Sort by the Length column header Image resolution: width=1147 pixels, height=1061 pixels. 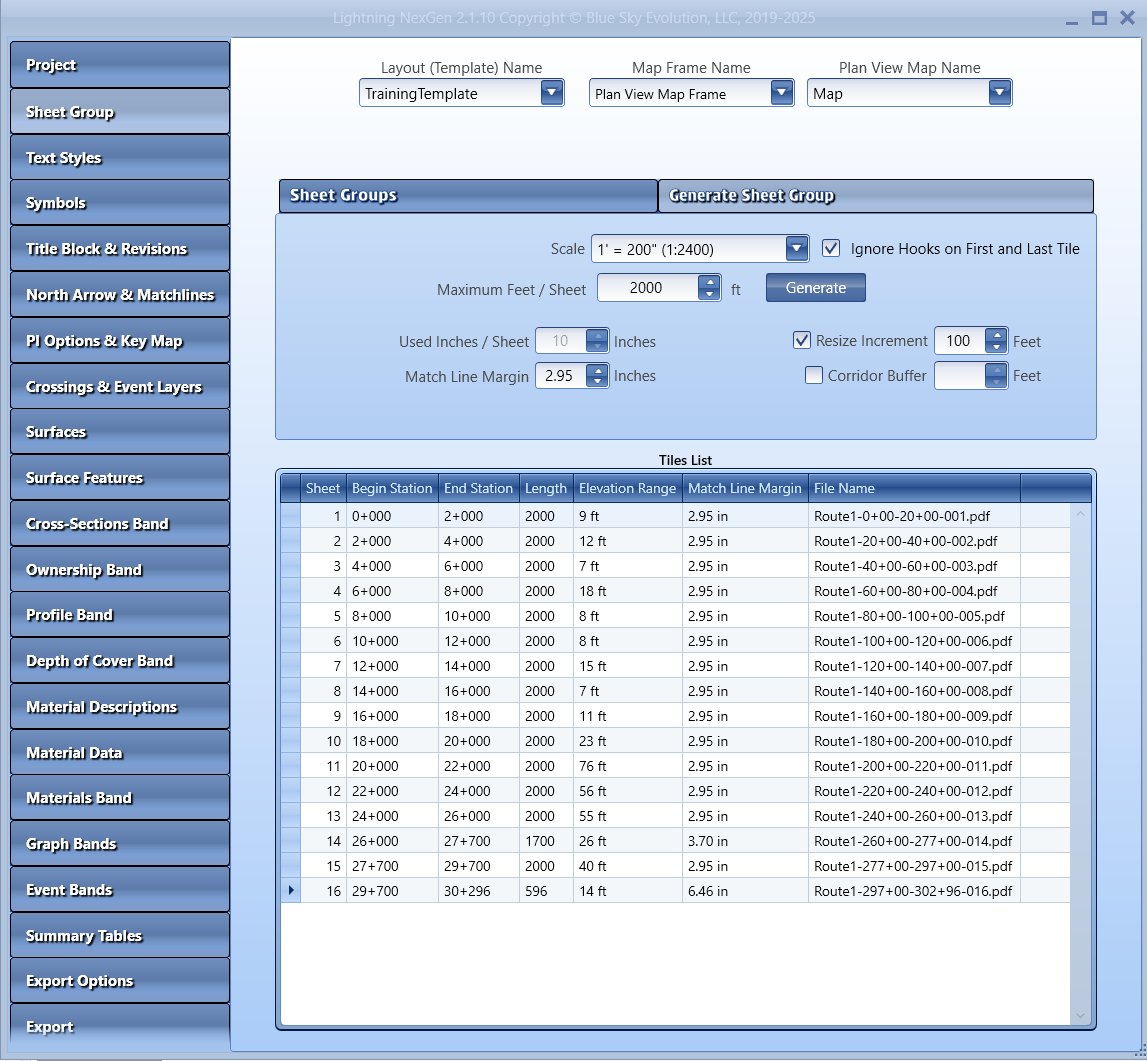tap(546, 488)
